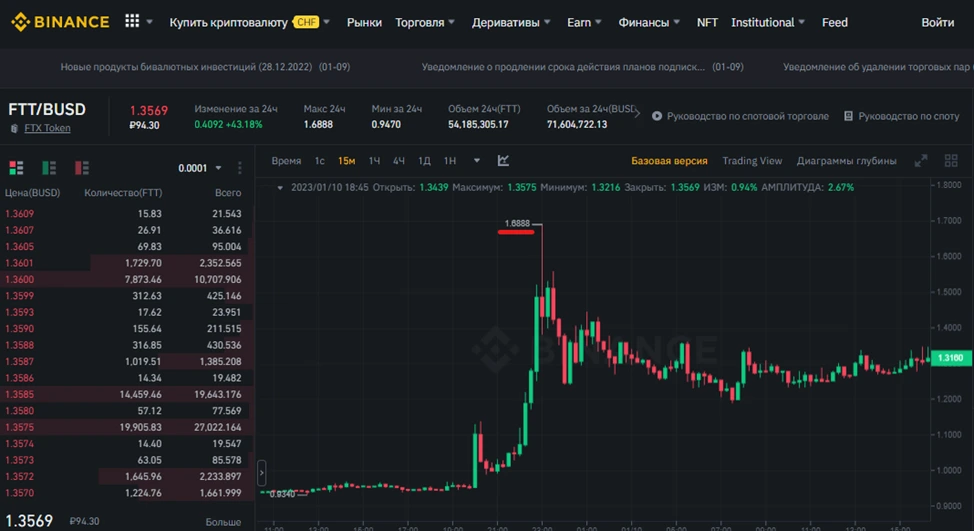Screen dimensions: 974x531
Task: Click Больше link under order book
Action: tap(223, 522)
